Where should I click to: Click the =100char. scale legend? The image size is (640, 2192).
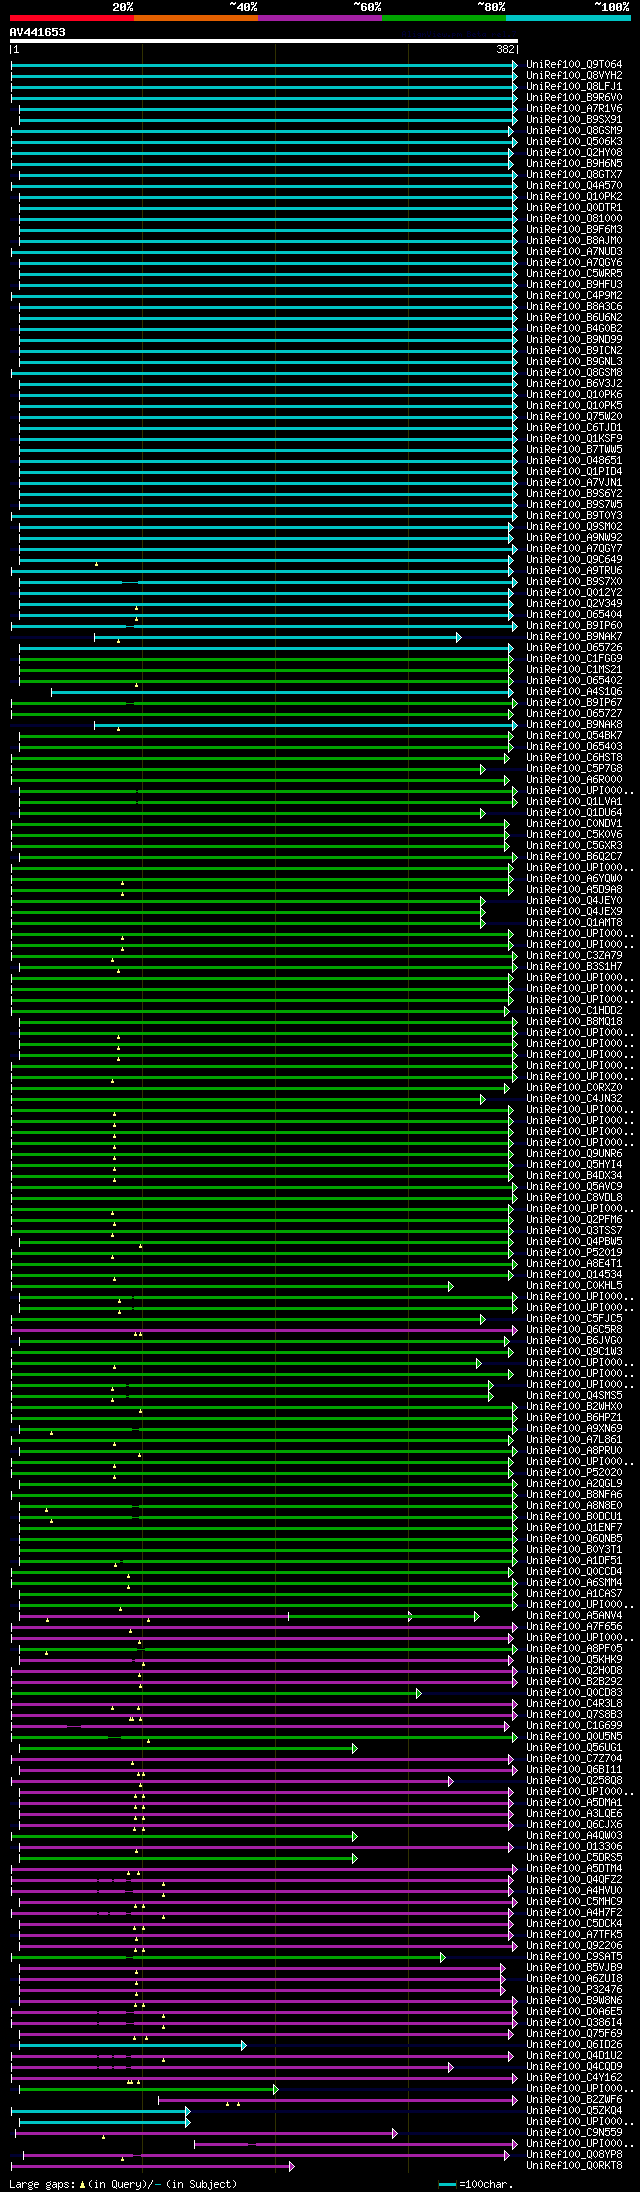(x=475, y=2185)
